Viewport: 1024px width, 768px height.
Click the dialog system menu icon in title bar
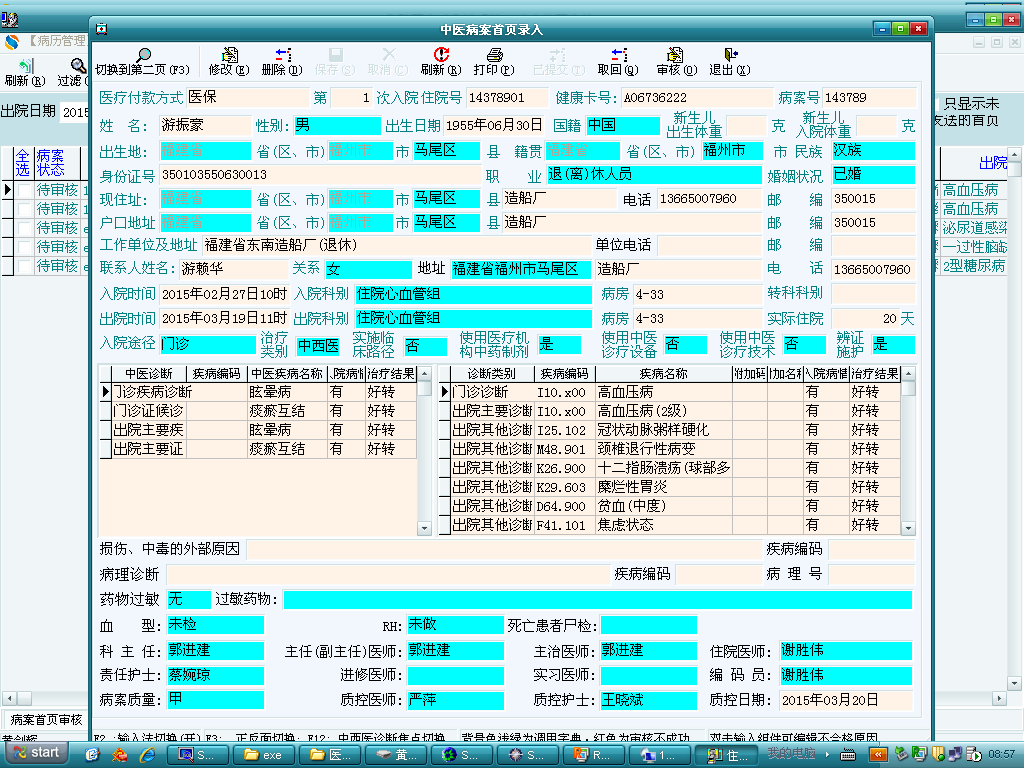[101, 29]
